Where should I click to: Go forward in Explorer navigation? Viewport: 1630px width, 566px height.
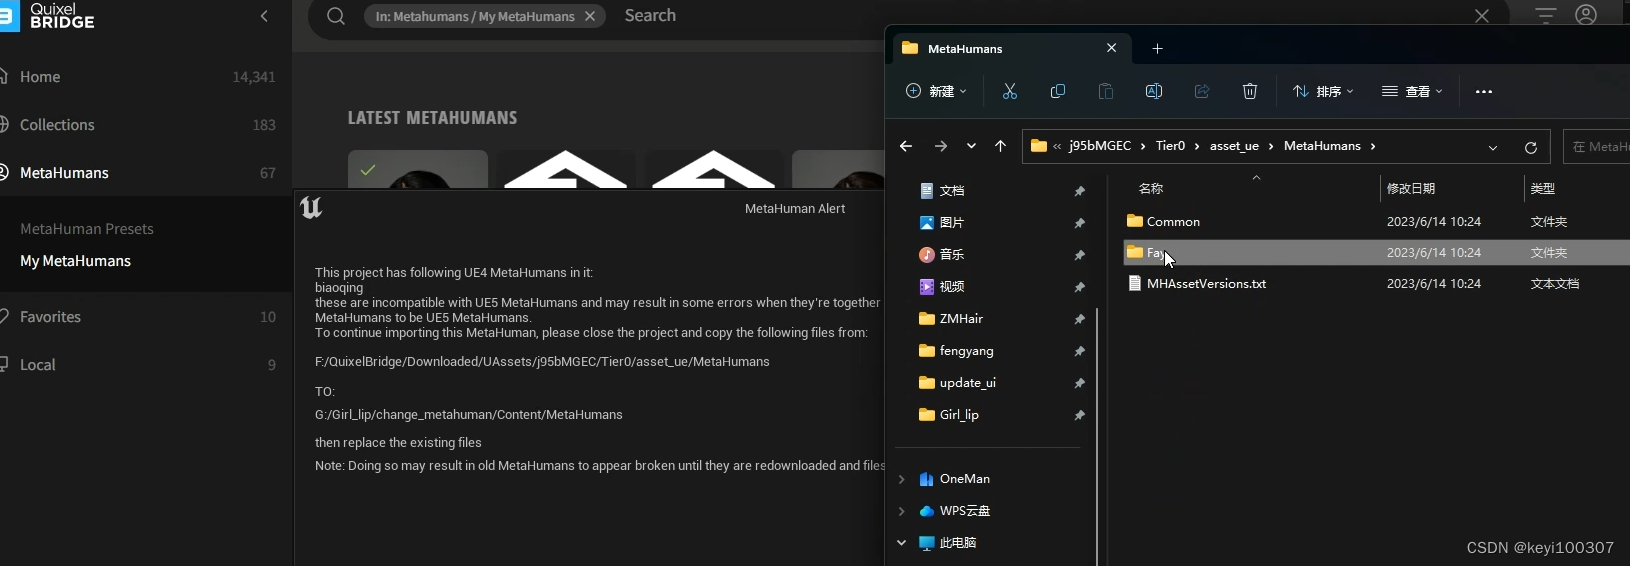[940, 146]
